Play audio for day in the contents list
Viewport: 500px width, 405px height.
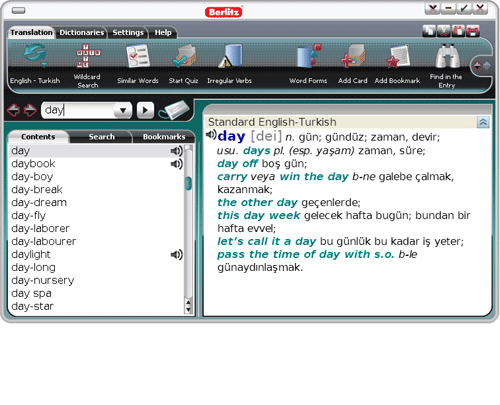coord(176,151)
